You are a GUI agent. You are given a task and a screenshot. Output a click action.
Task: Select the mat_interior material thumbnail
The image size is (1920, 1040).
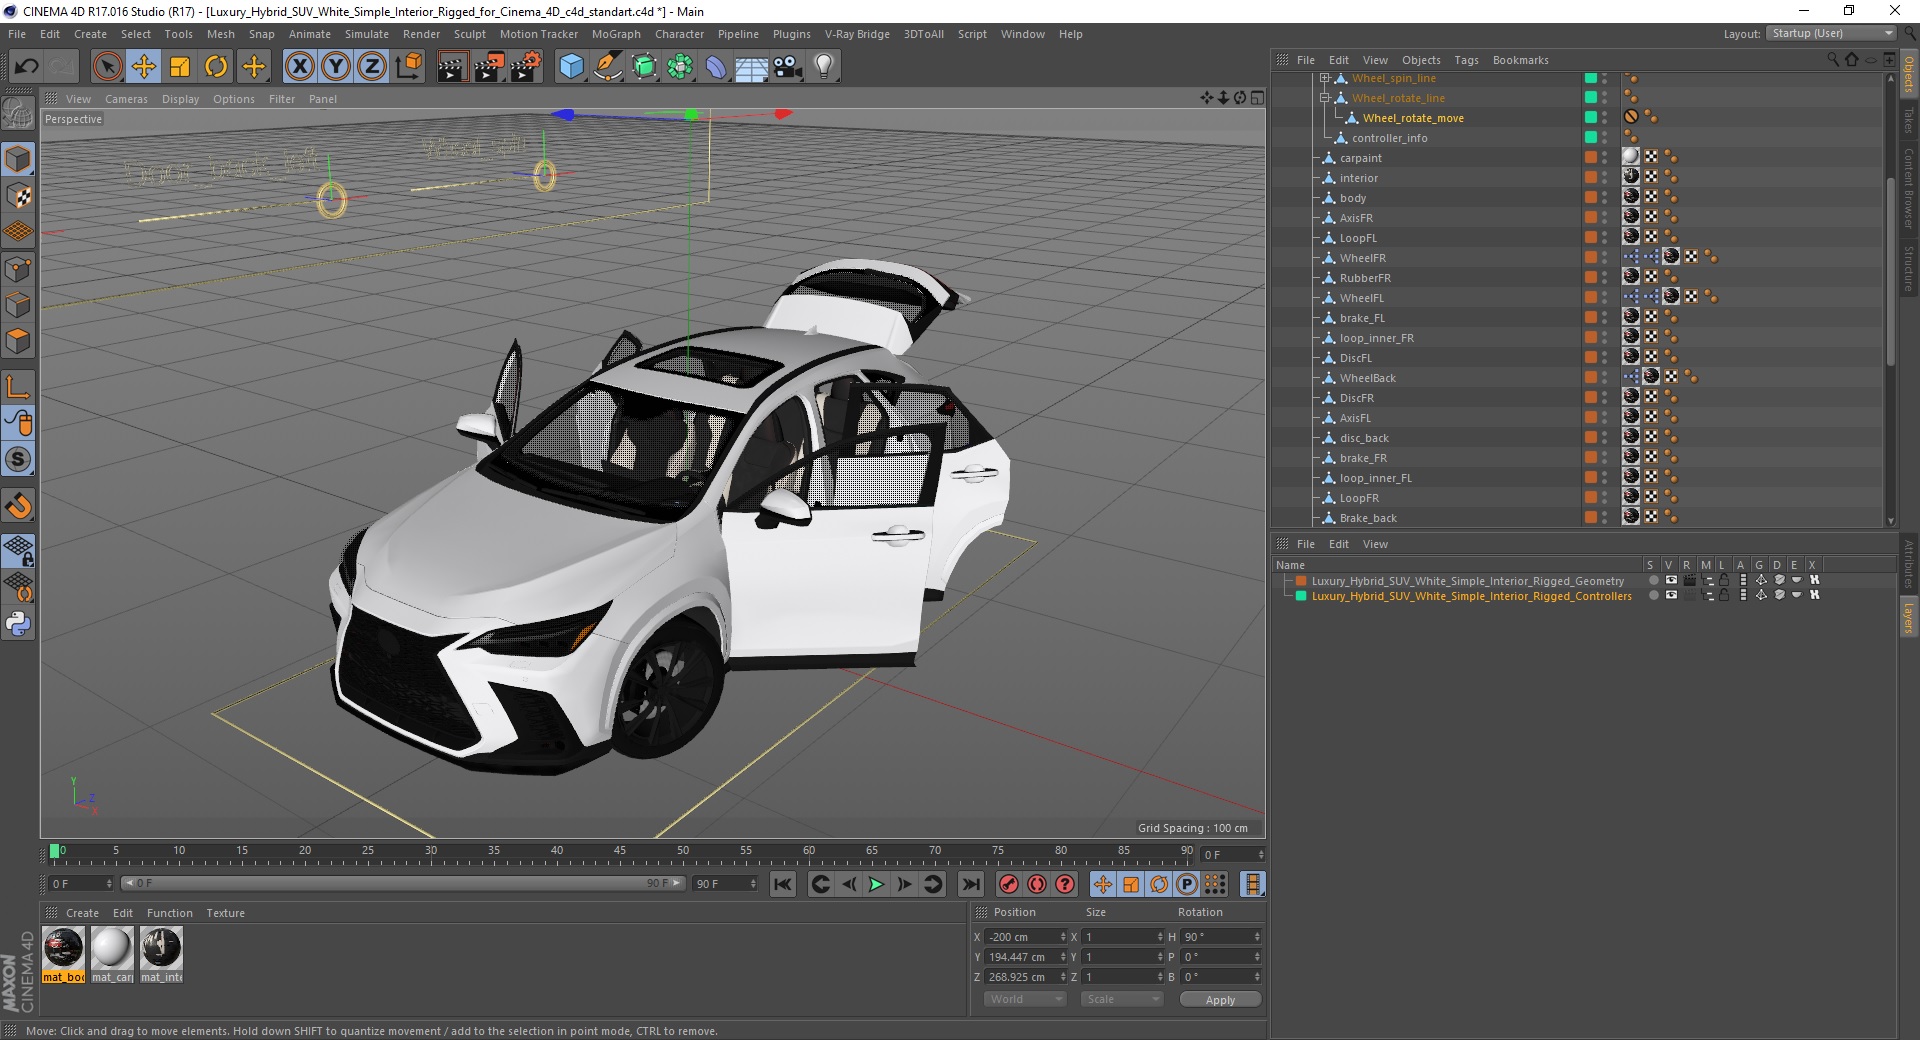tap(161, 955)
